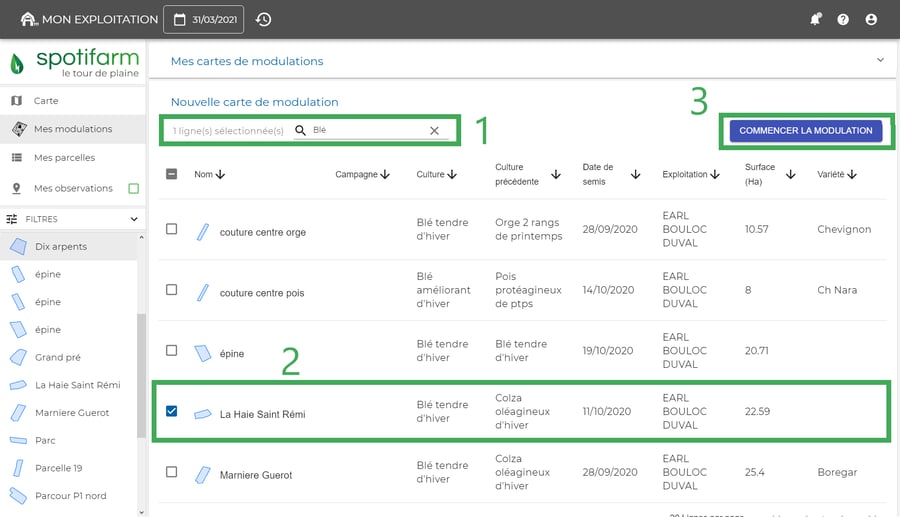Sort the table by Exploitation
Screen dimensions: 900x517
pyautogui.click(x=715, y=174)
